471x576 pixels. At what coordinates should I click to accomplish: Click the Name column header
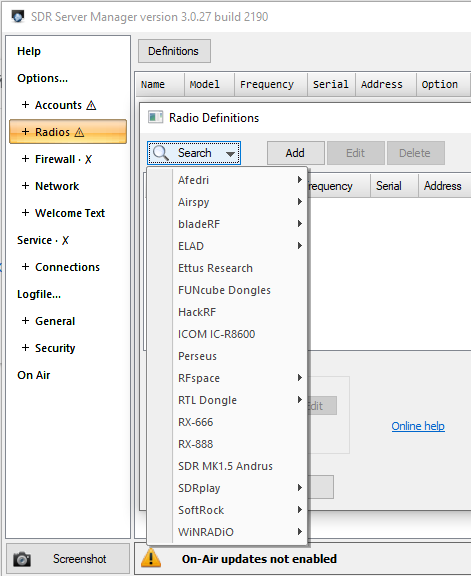160,84
